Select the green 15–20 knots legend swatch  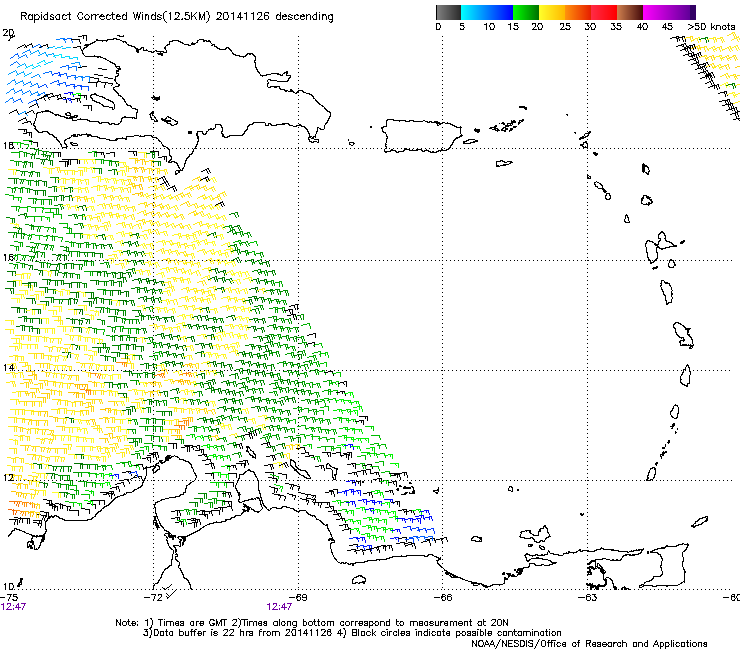point(526,12)
